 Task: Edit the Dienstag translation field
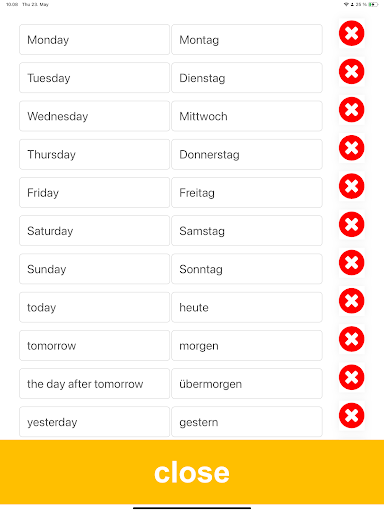(x=247, y=78)
